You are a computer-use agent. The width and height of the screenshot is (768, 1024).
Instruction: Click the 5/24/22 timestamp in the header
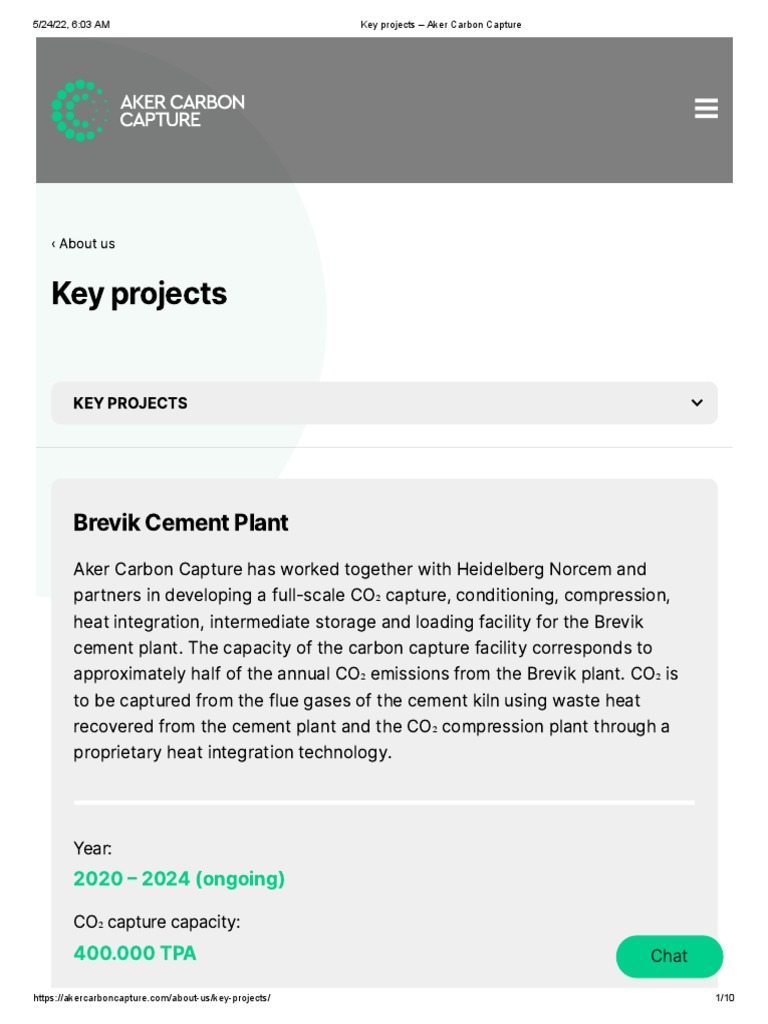(71, 24)
